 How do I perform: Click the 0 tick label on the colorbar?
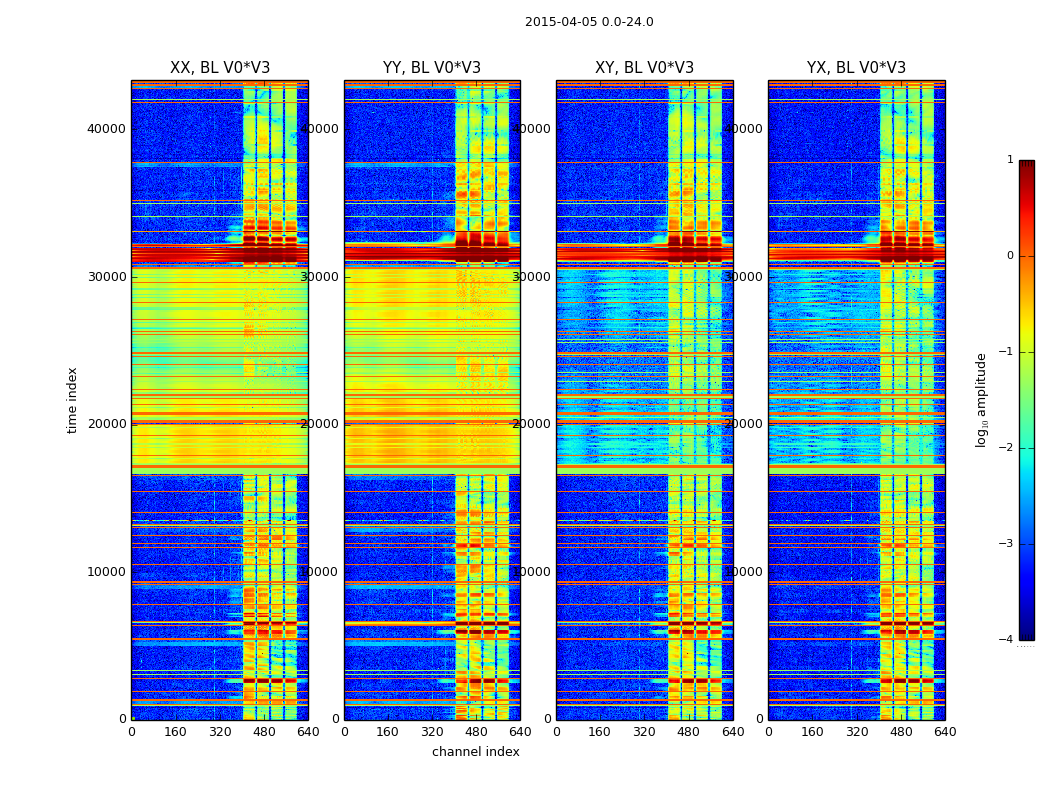point(1010,256)
